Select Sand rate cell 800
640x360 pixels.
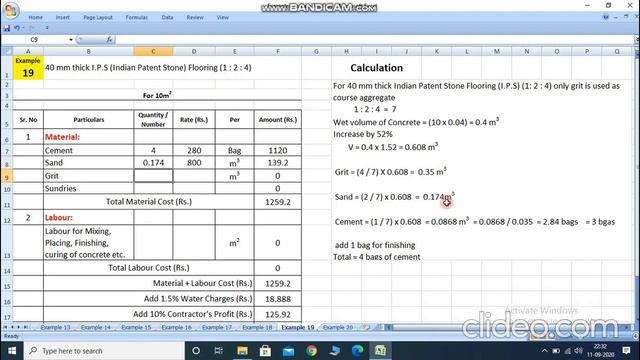[x=194, y=163]
